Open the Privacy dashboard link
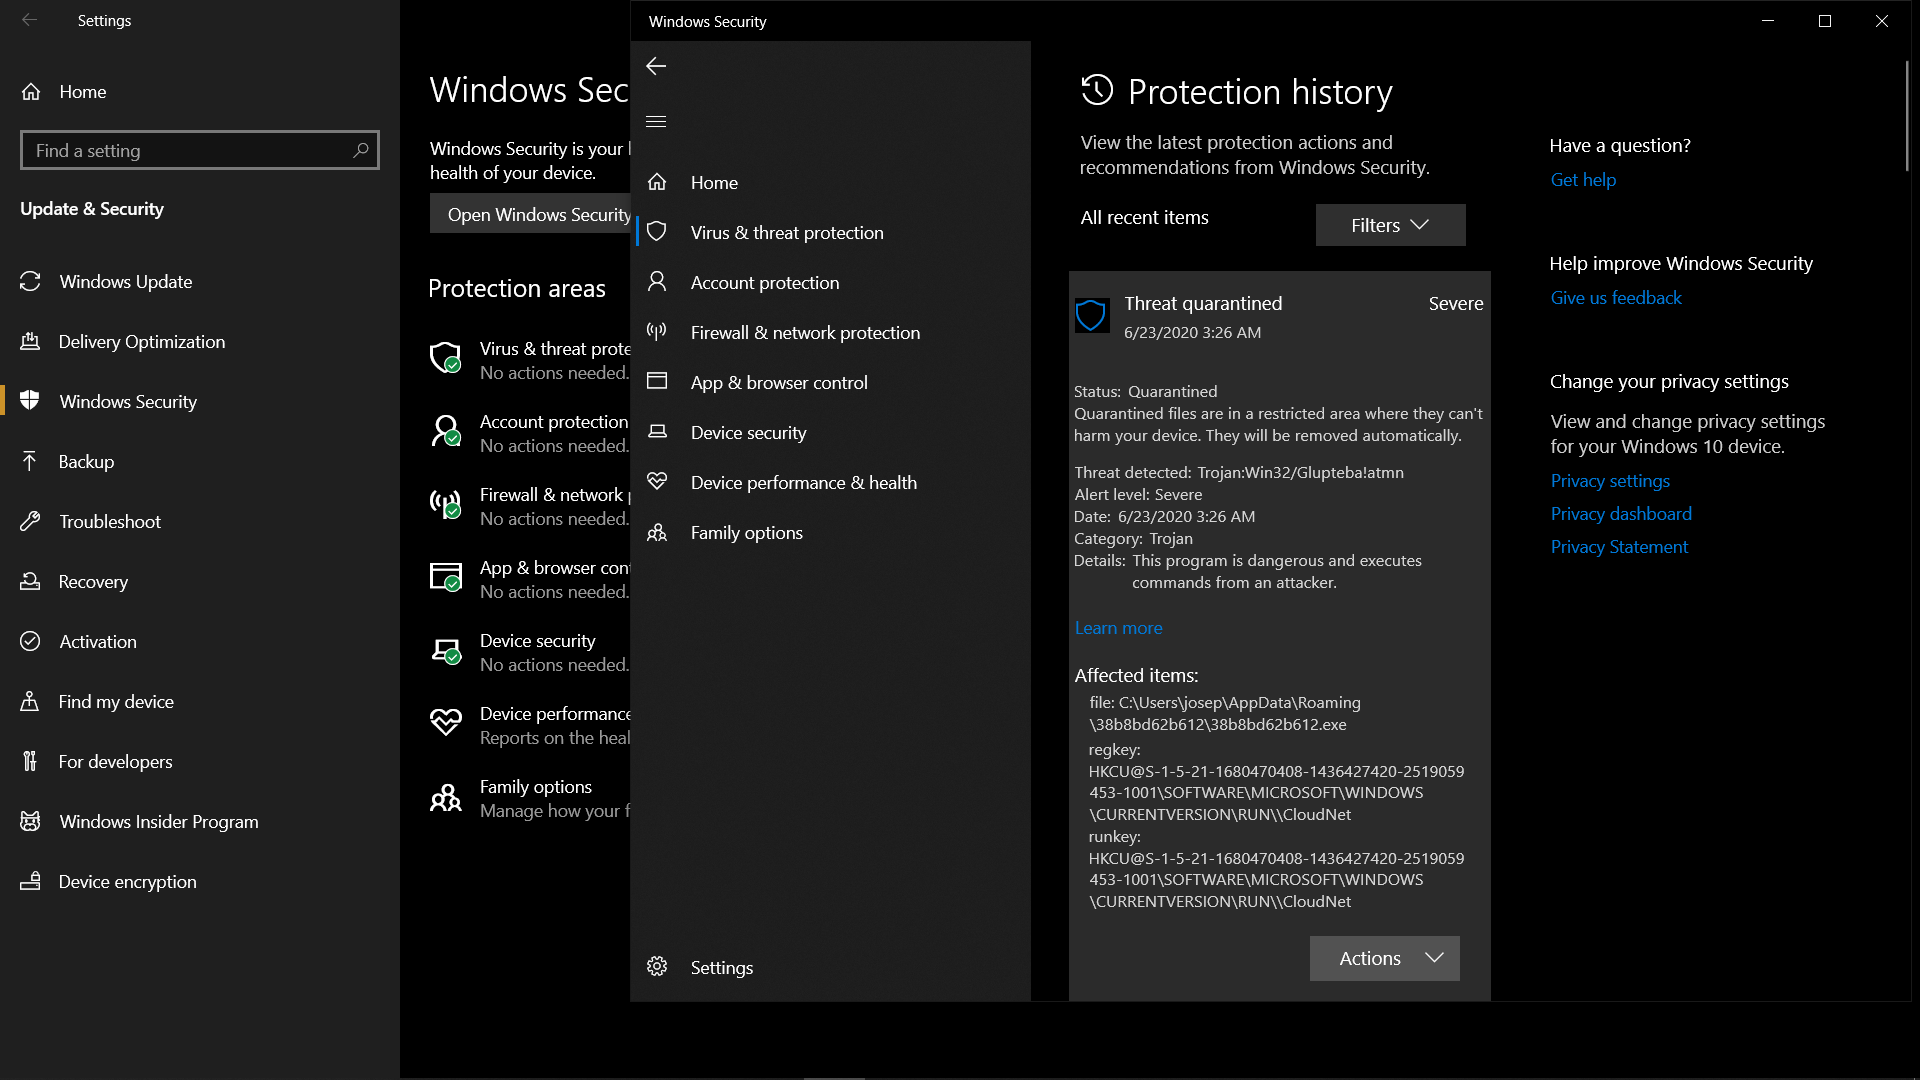 tap(1621, 513)
